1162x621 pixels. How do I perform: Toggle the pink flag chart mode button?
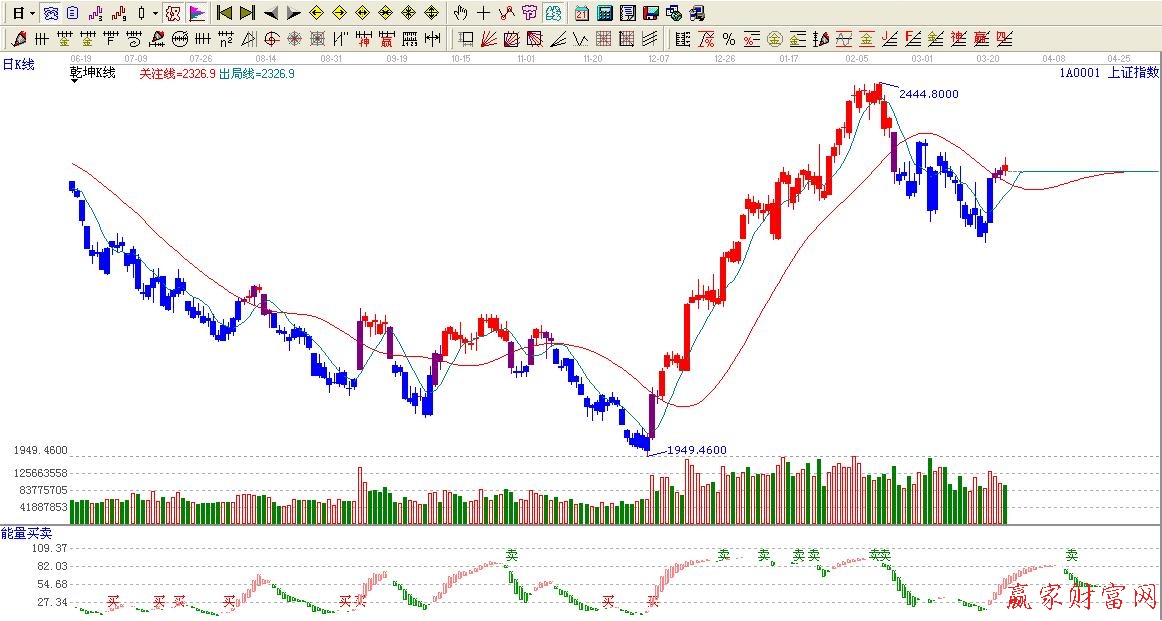197,13
